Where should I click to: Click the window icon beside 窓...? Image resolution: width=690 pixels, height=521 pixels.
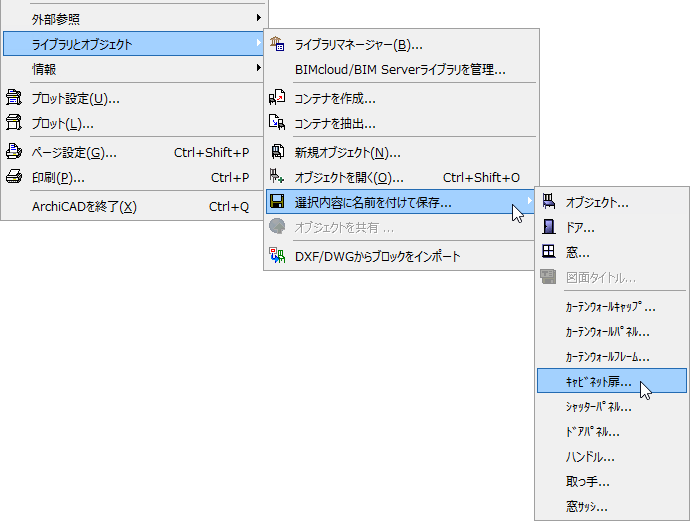click(x=548, y=251)
